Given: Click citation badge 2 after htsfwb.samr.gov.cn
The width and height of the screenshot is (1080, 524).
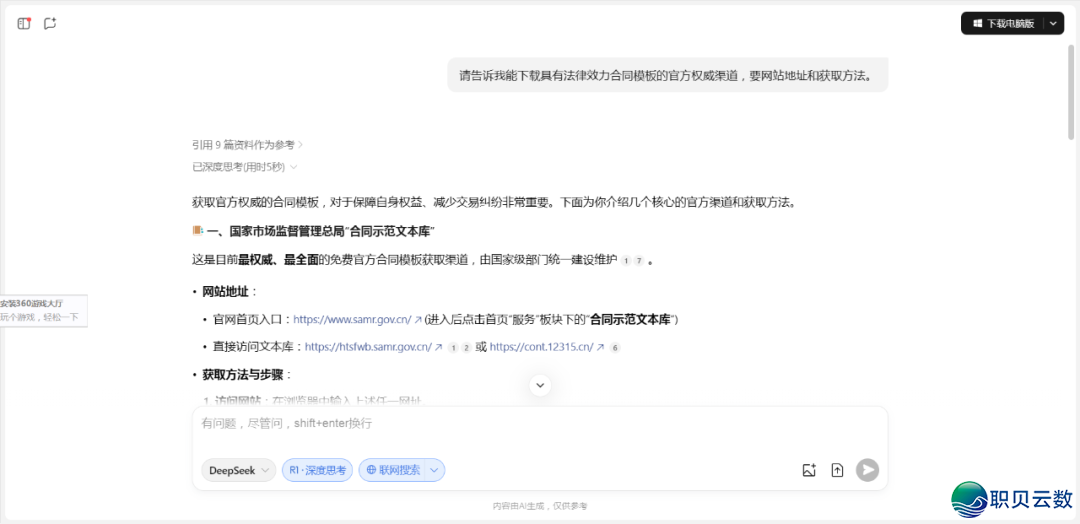Looking at the screenshot, I should pyautogui.click(x=466, y=348).
